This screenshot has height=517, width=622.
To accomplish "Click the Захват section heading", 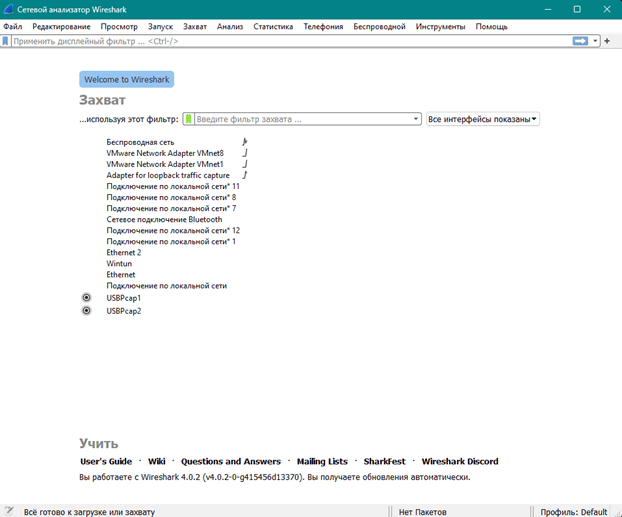I will pyautogui.click(x=102, y=100).
